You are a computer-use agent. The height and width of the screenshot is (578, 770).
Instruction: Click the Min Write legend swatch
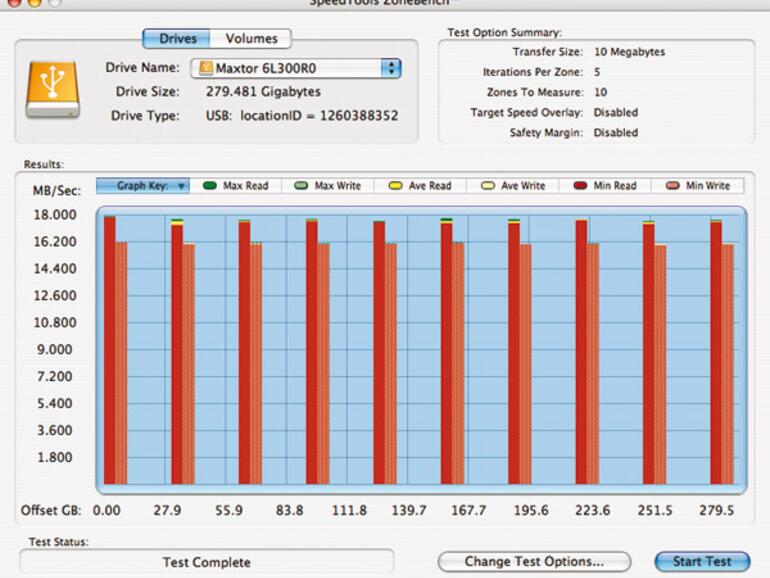pos(673,186)
